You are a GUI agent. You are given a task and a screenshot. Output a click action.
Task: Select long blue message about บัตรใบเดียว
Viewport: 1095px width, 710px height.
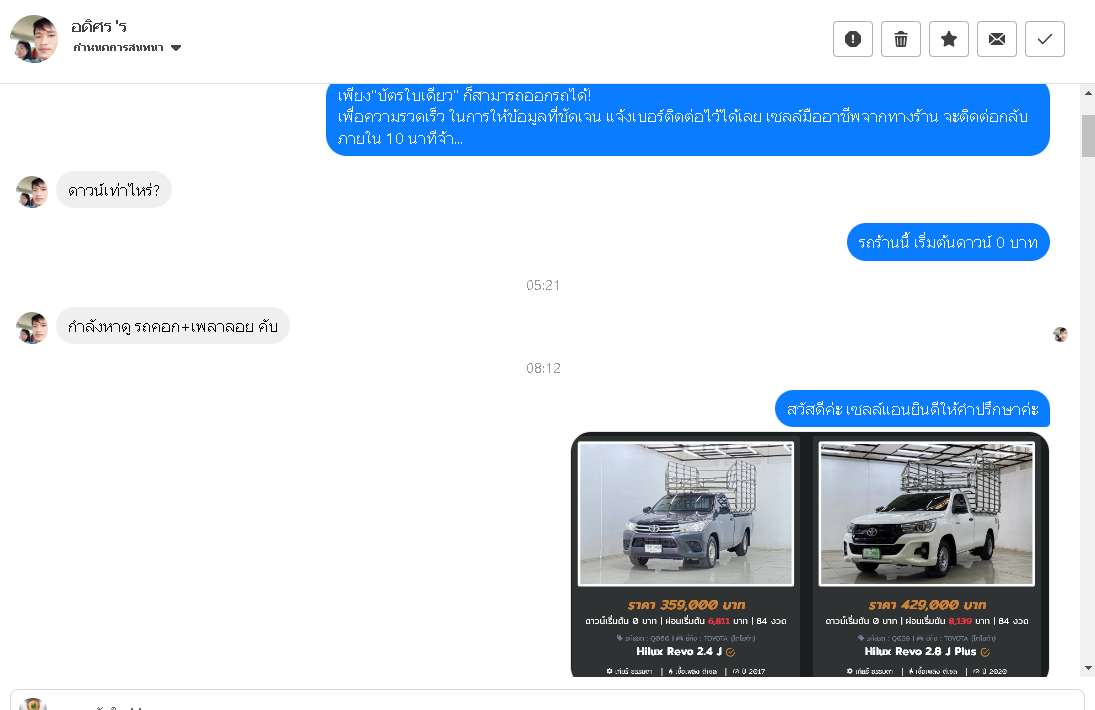(x=688, y=119)
